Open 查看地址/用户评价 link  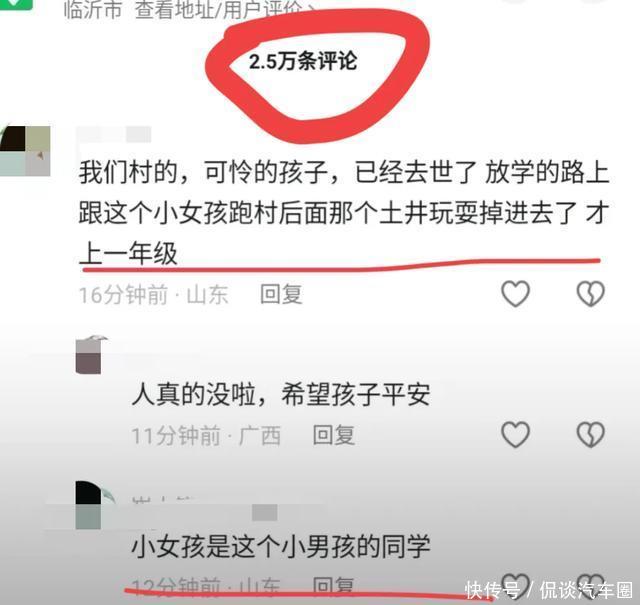(220, 9)
